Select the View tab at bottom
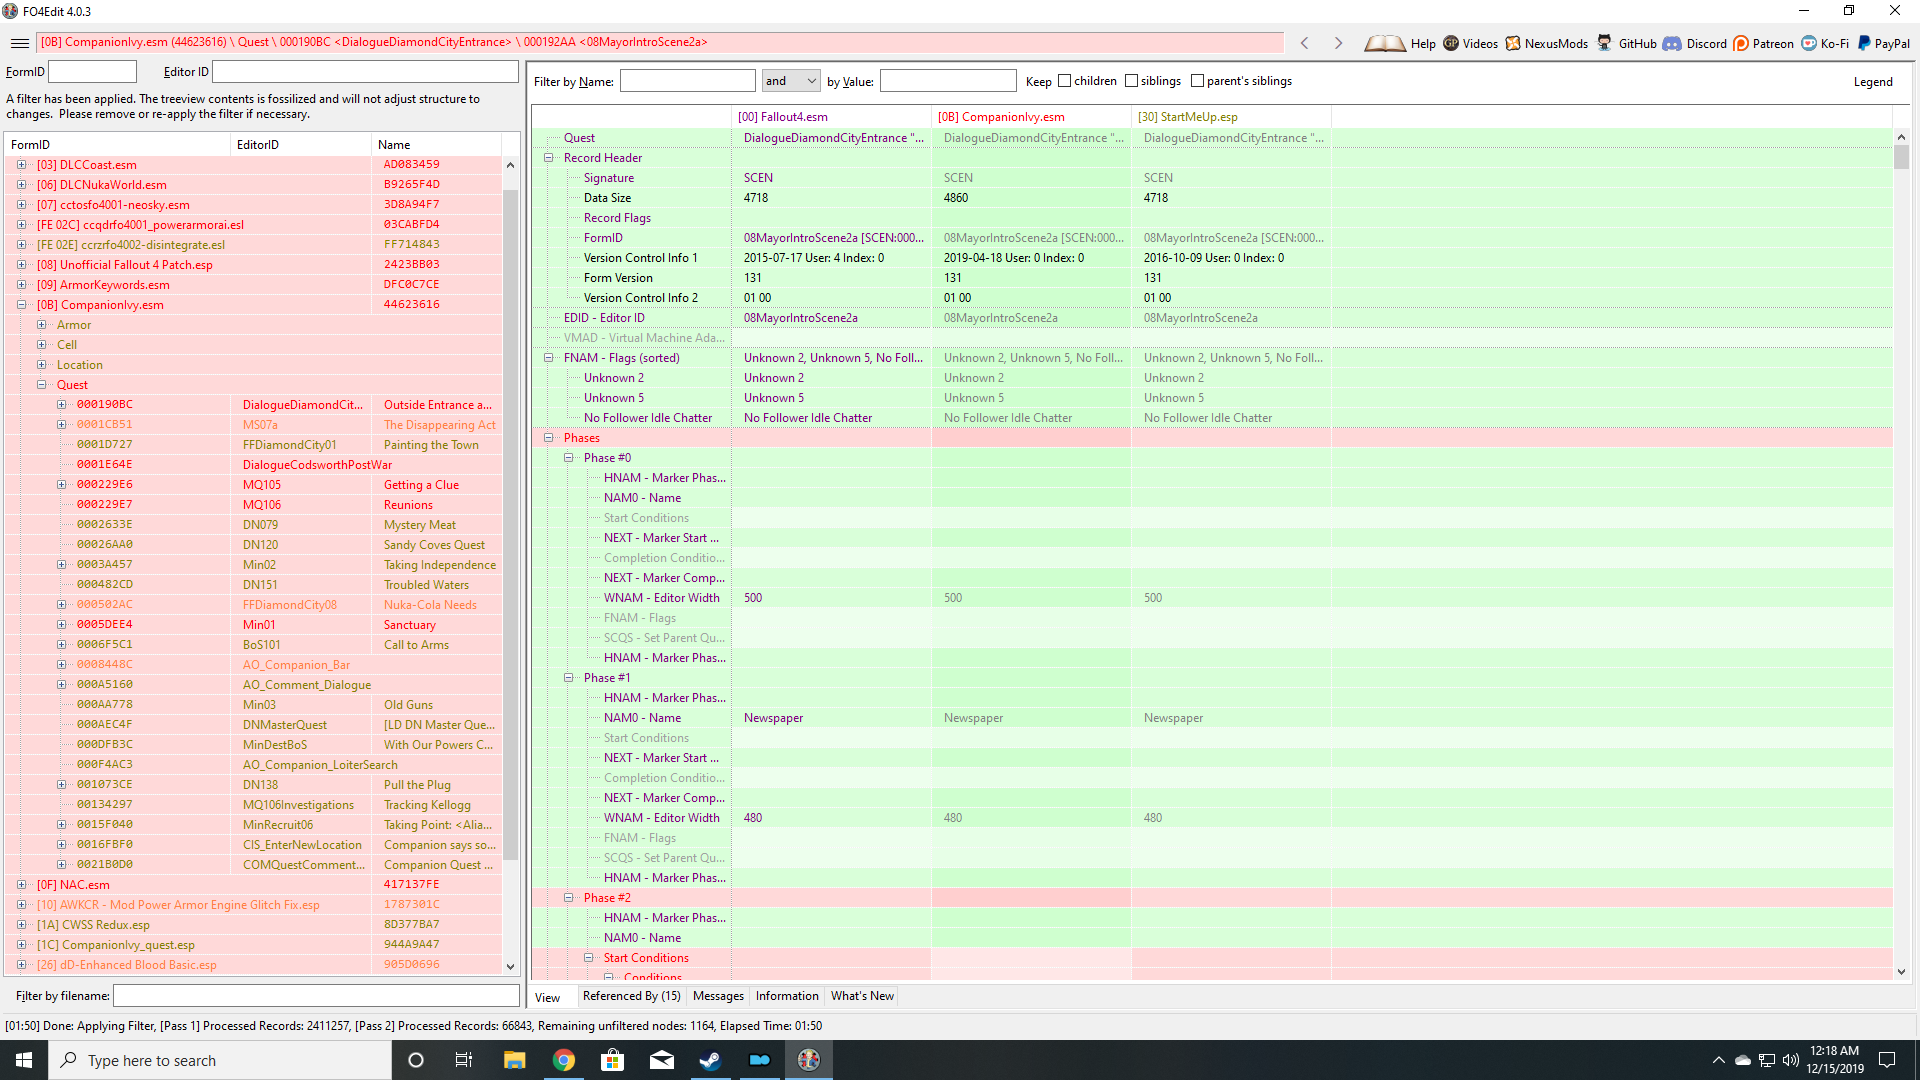 549,997
